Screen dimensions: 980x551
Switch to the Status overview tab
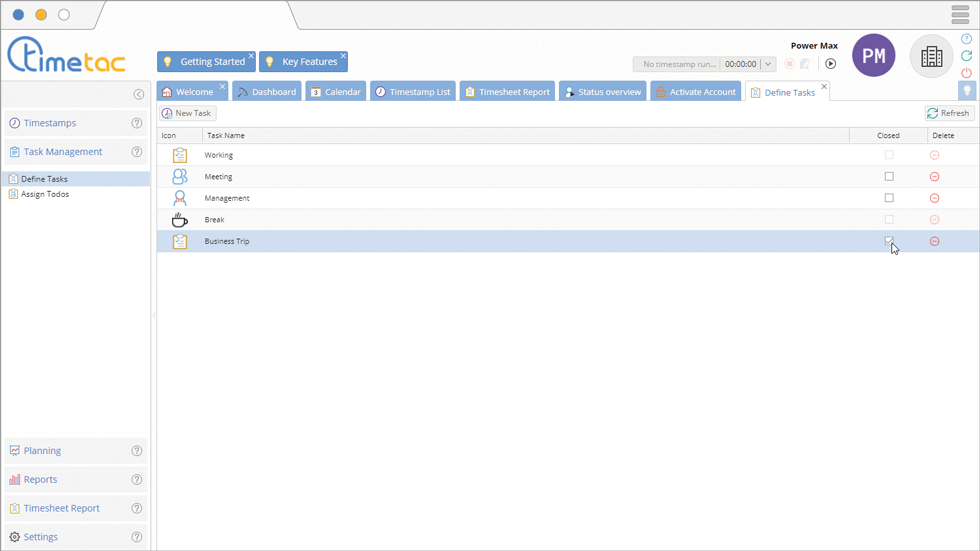(x=602, y=92)
